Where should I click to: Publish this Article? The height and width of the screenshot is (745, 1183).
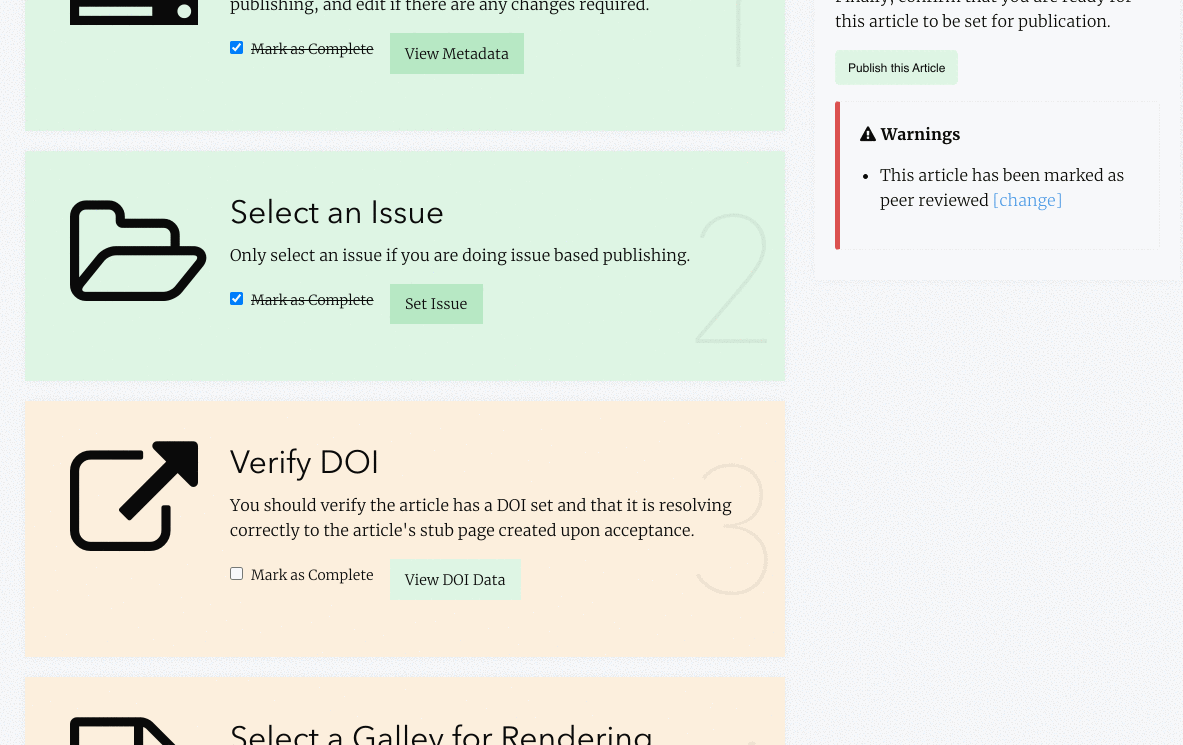(x=896, y=68)
